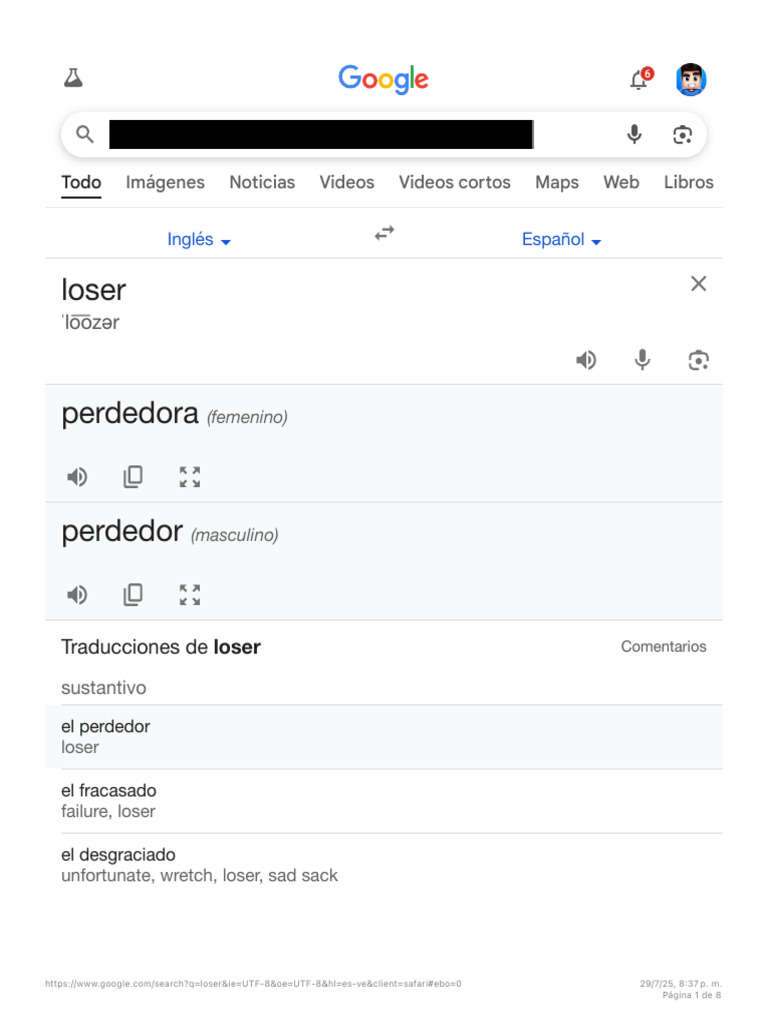Click the Google logo
Image resolution: width=768 pixels, height=1024 pixels.
point(384,79)
